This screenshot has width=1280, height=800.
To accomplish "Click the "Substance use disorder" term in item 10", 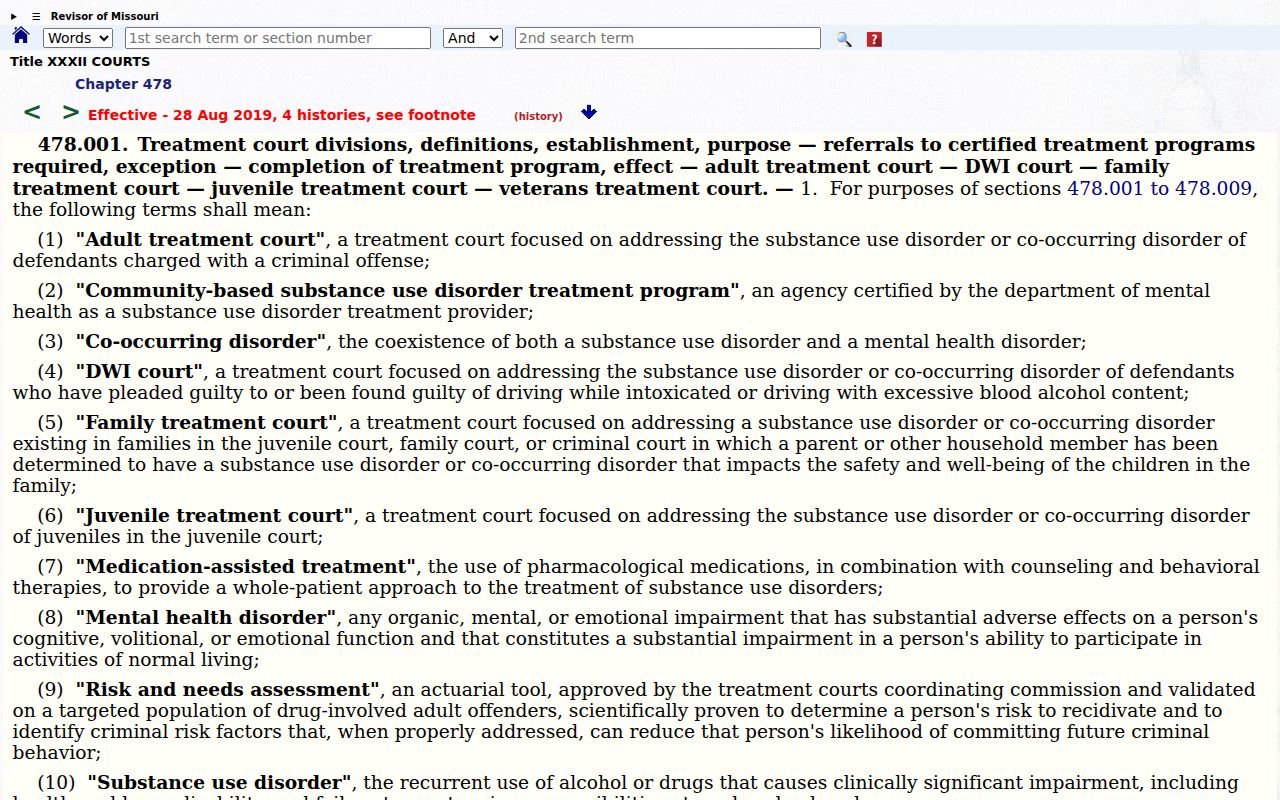I will pos(219,781).
